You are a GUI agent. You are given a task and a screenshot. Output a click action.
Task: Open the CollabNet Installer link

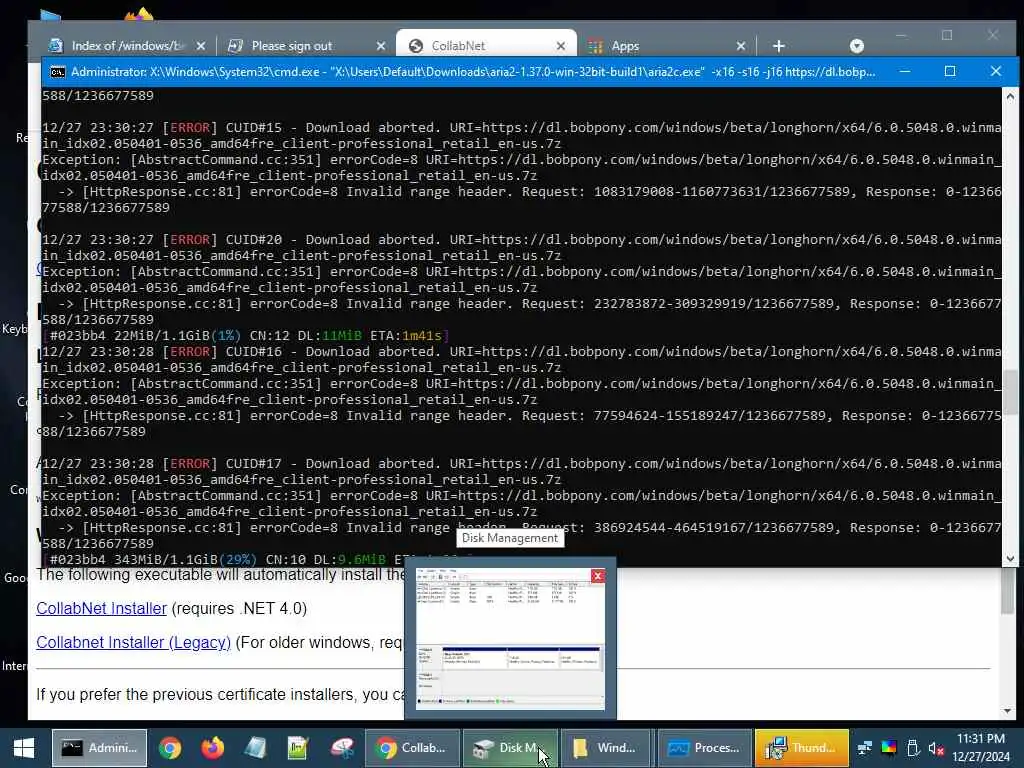point(101,608)
